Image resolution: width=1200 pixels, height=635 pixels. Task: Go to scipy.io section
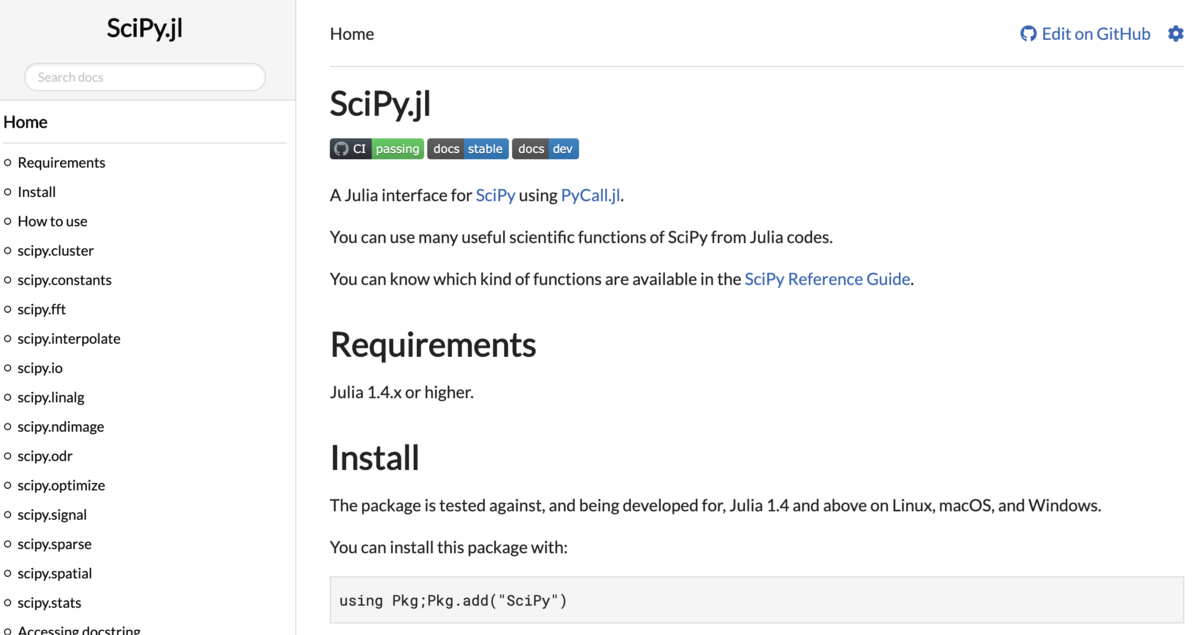coord(40,367)
